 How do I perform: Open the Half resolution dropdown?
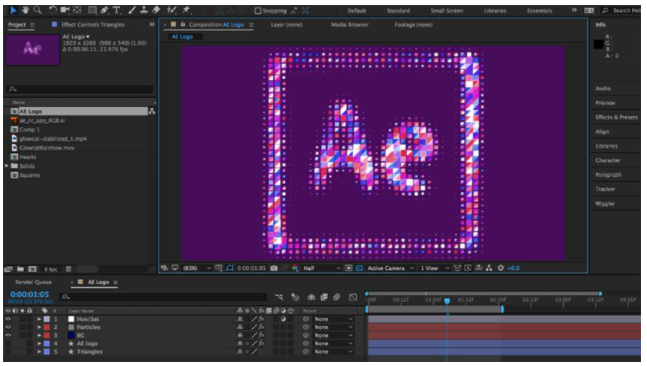(321, 268)
